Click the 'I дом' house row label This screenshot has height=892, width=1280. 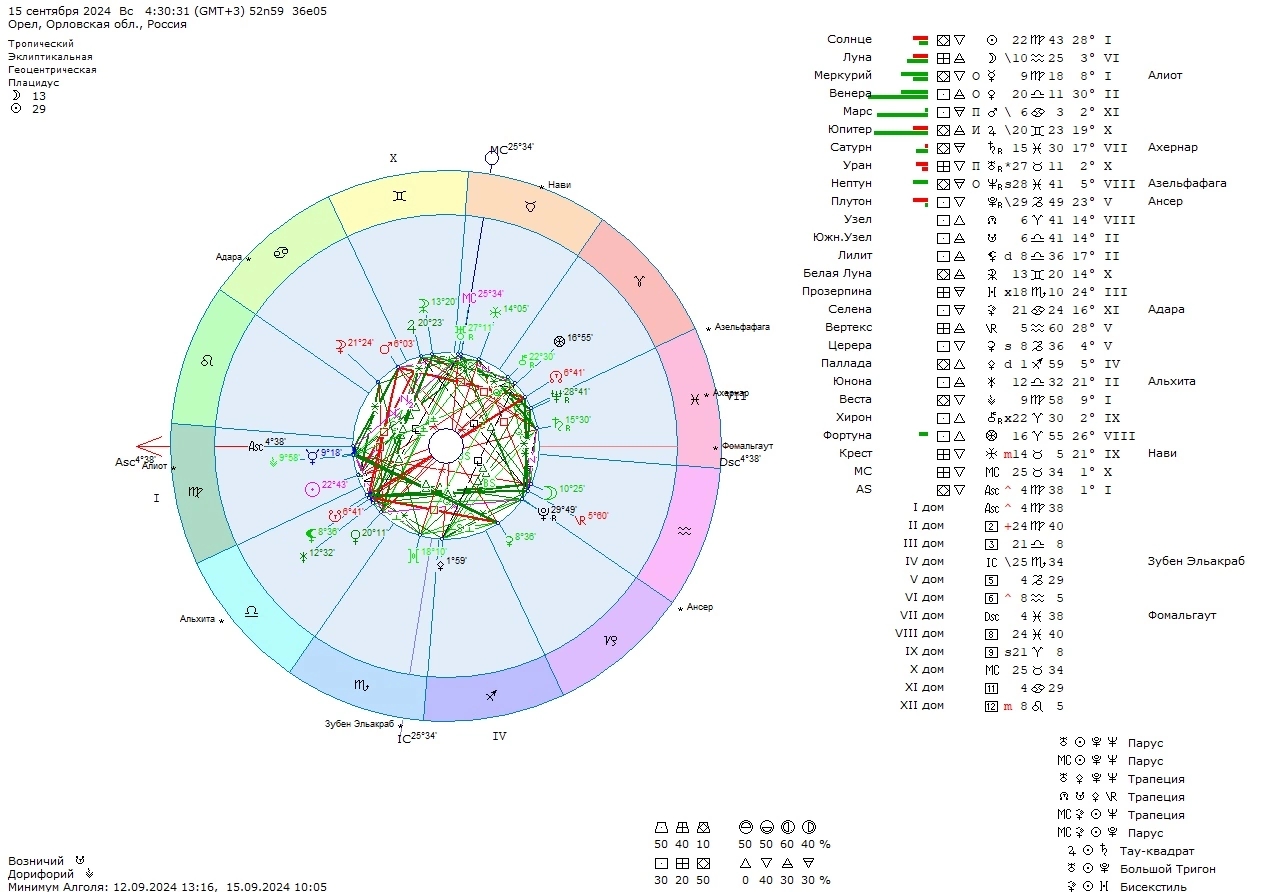pos(928,508)
